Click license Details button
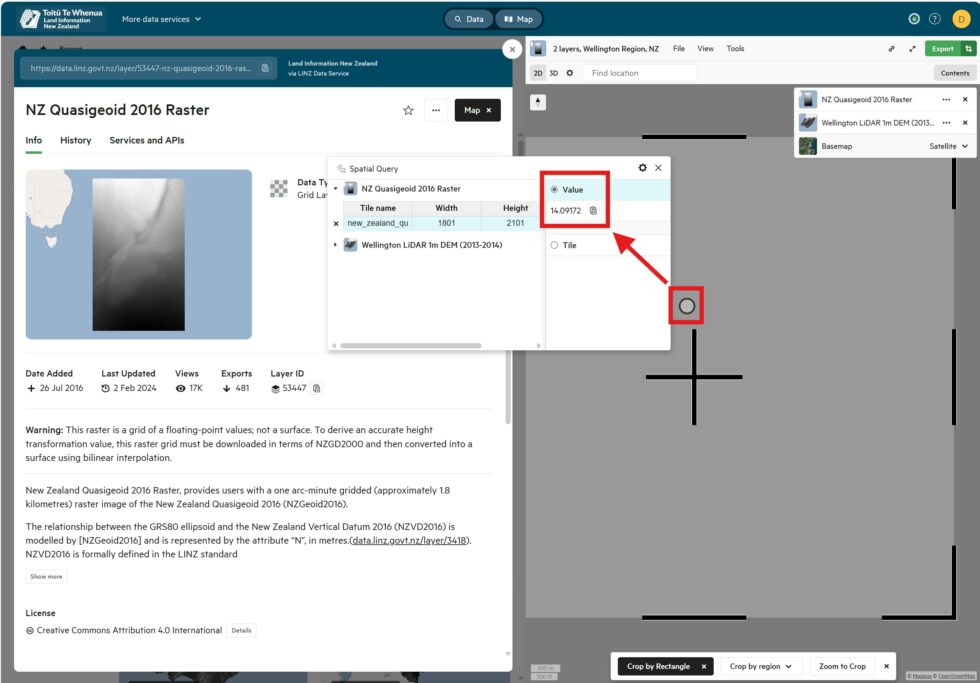Image resolution: width=980 pixels, height=683 pixels. (x=241, y=631)
